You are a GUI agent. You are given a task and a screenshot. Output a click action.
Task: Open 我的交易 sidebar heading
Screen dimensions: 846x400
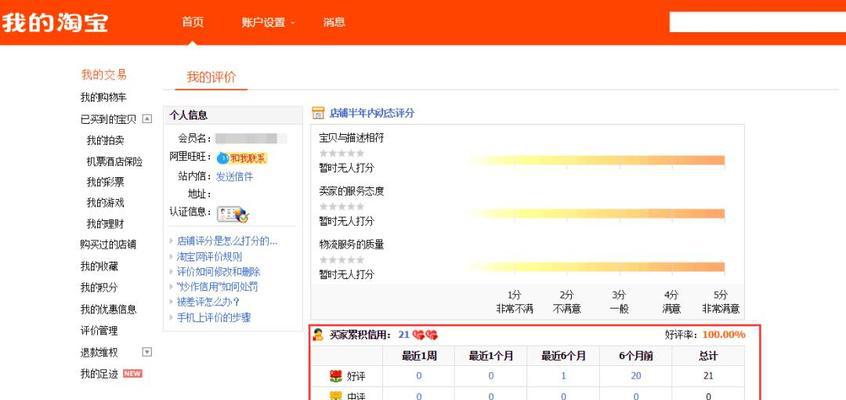pos(104,74)
